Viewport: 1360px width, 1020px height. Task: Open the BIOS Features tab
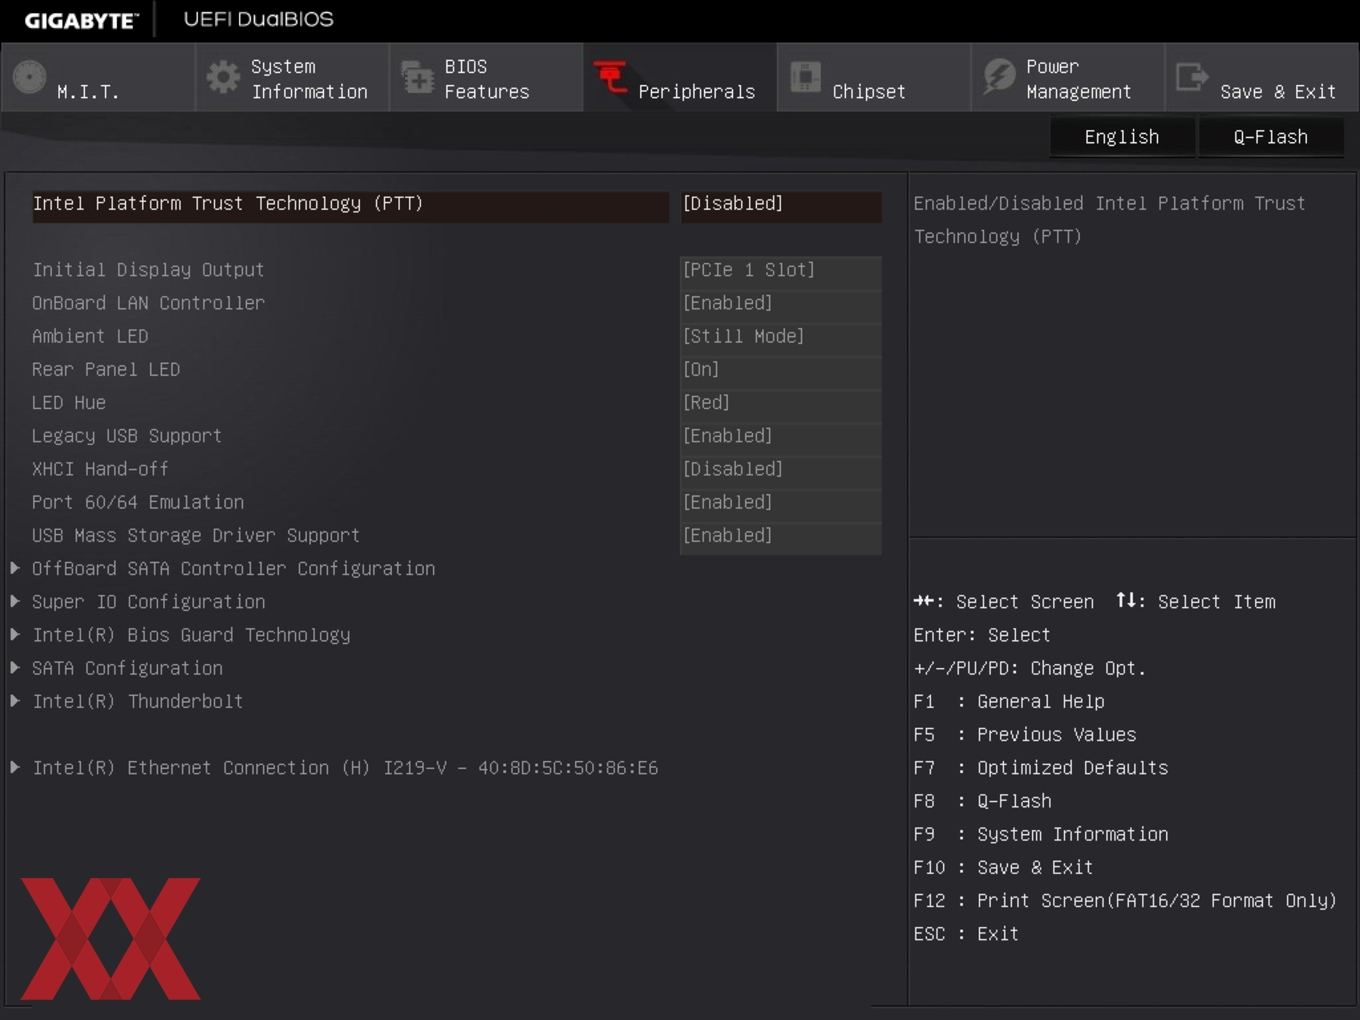pos(486,77)
